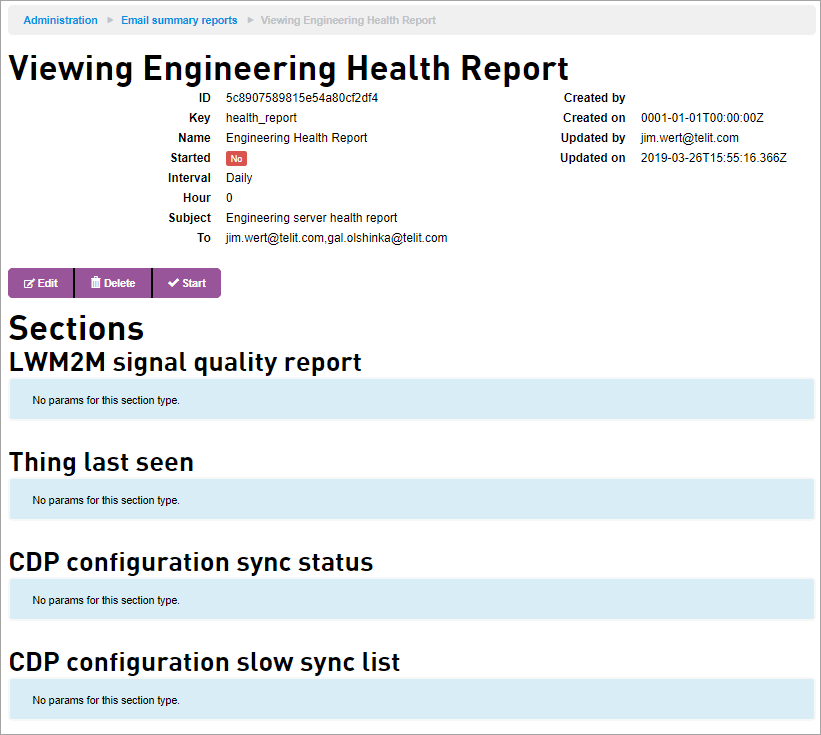Select Viewing Engineering Health Report breadcrumb text
The width and height of the screenshot is (821, 735).
coord(348,20)
